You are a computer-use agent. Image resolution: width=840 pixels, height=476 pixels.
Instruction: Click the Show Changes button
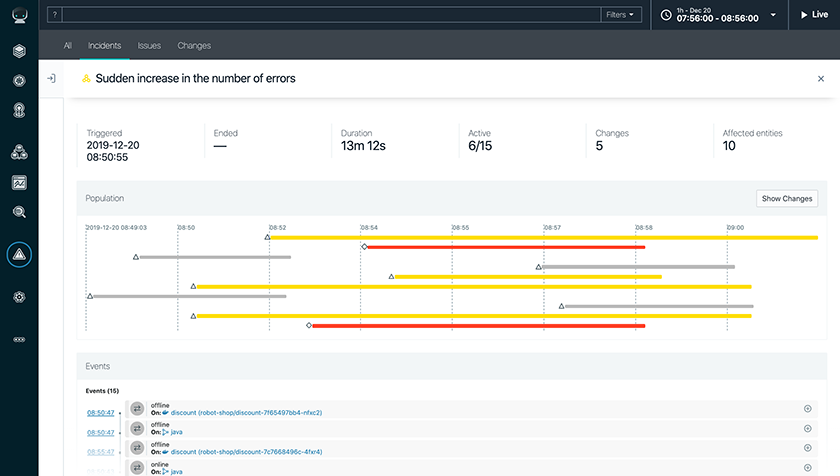point(787,199)
